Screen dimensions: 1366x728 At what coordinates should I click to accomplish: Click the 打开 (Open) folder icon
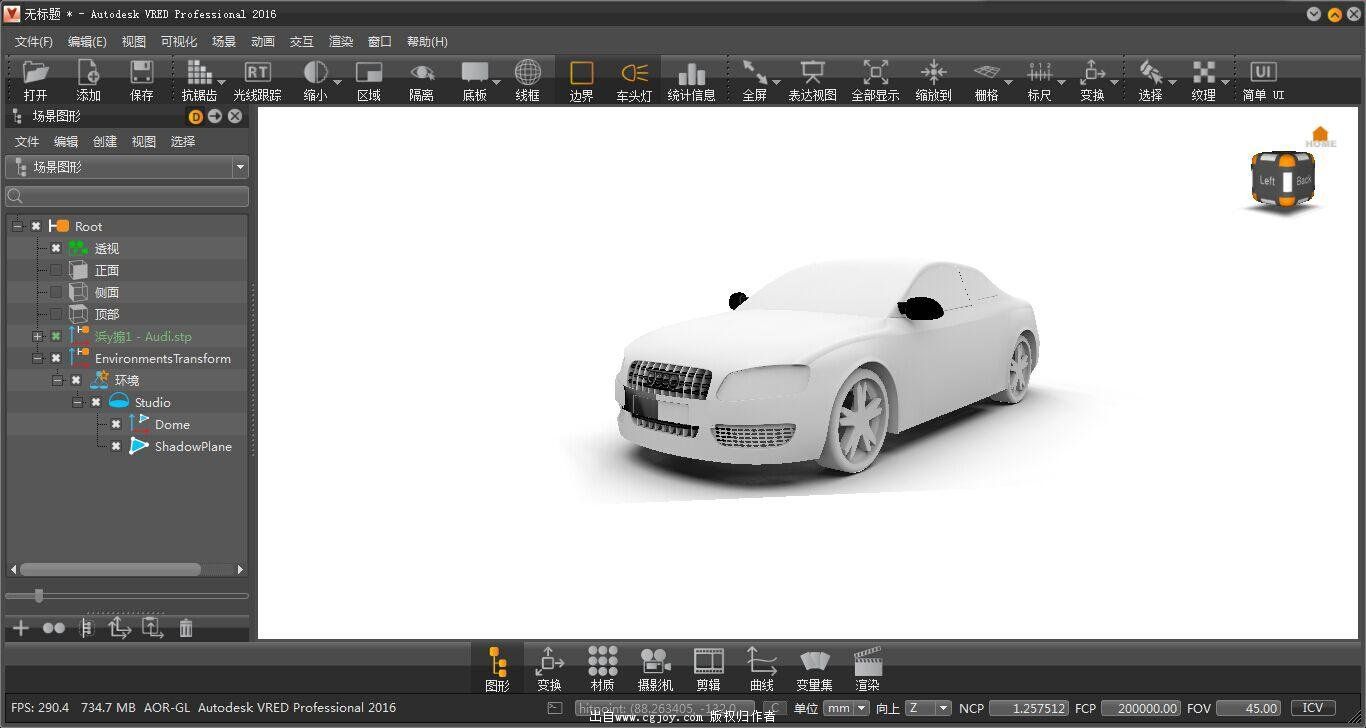coord(36,72)
